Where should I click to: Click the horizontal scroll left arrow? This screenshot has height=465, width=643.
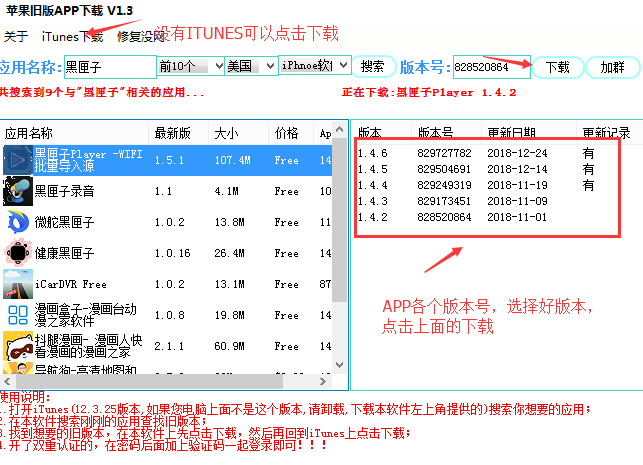(x=7, y=382)
